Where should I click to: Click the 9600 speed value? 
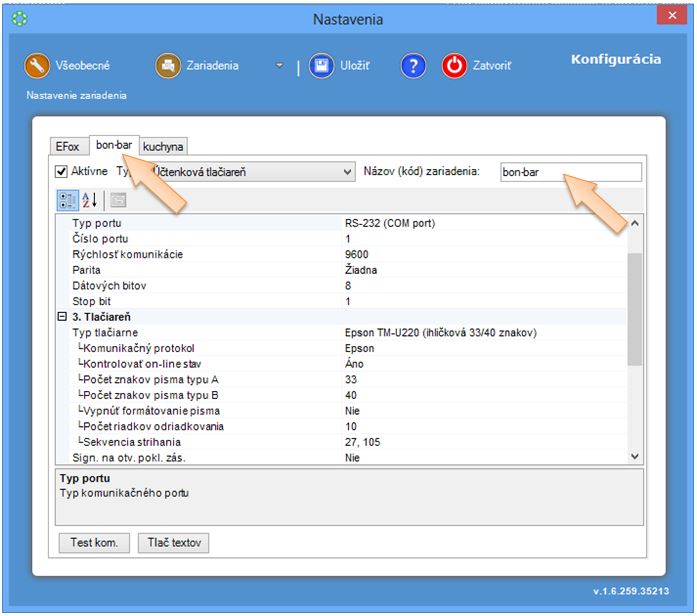pyautogui.click(x=357, y=254)
